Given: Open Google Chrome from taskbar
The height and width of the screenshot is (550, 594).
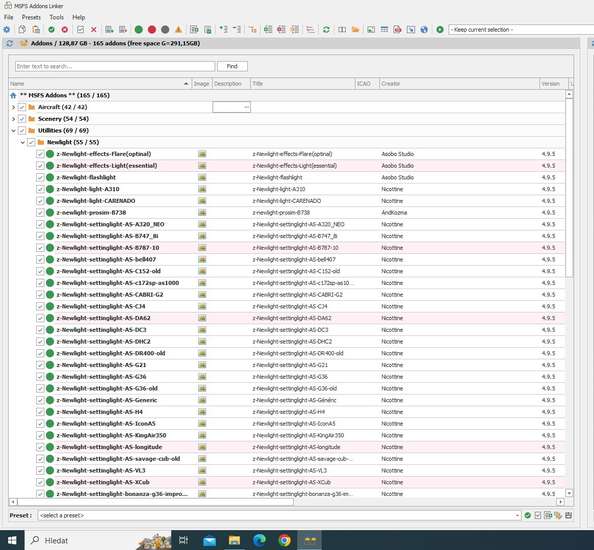Looking at the screenshot, I should pos(284,540).
